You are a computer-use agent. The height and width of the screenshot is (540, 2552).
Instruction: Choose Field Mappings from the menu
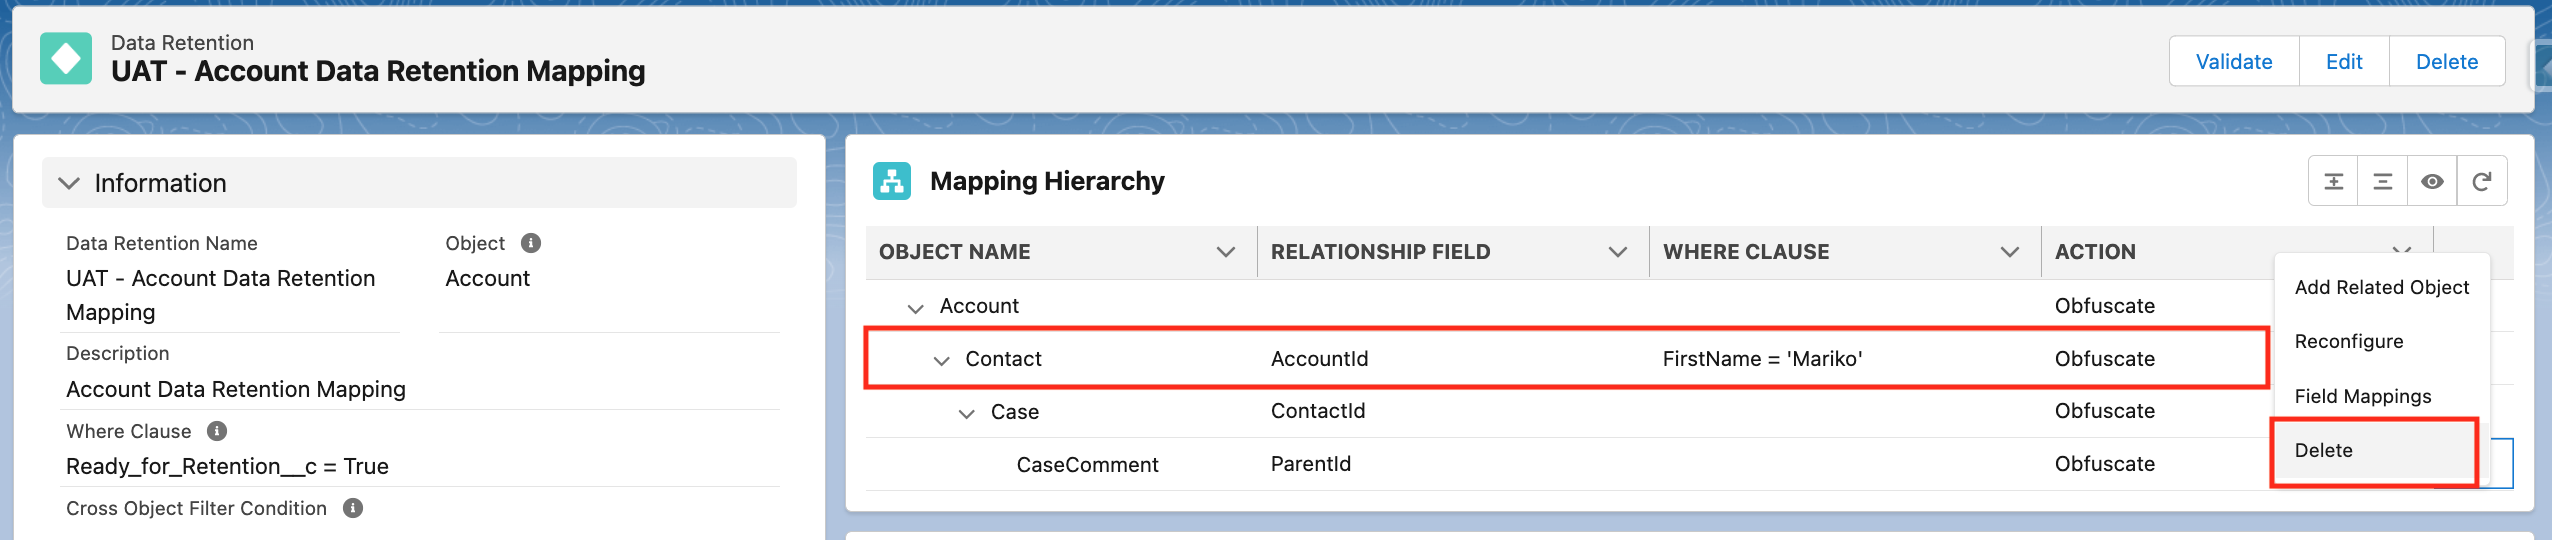[2362, 396]
